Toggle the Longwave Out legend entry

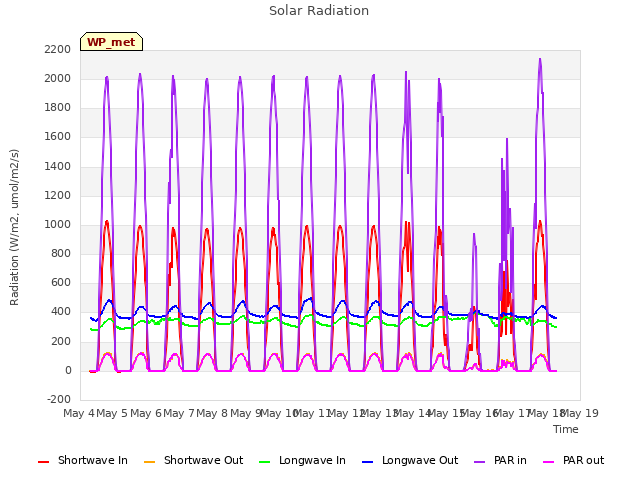pos(410,460)
